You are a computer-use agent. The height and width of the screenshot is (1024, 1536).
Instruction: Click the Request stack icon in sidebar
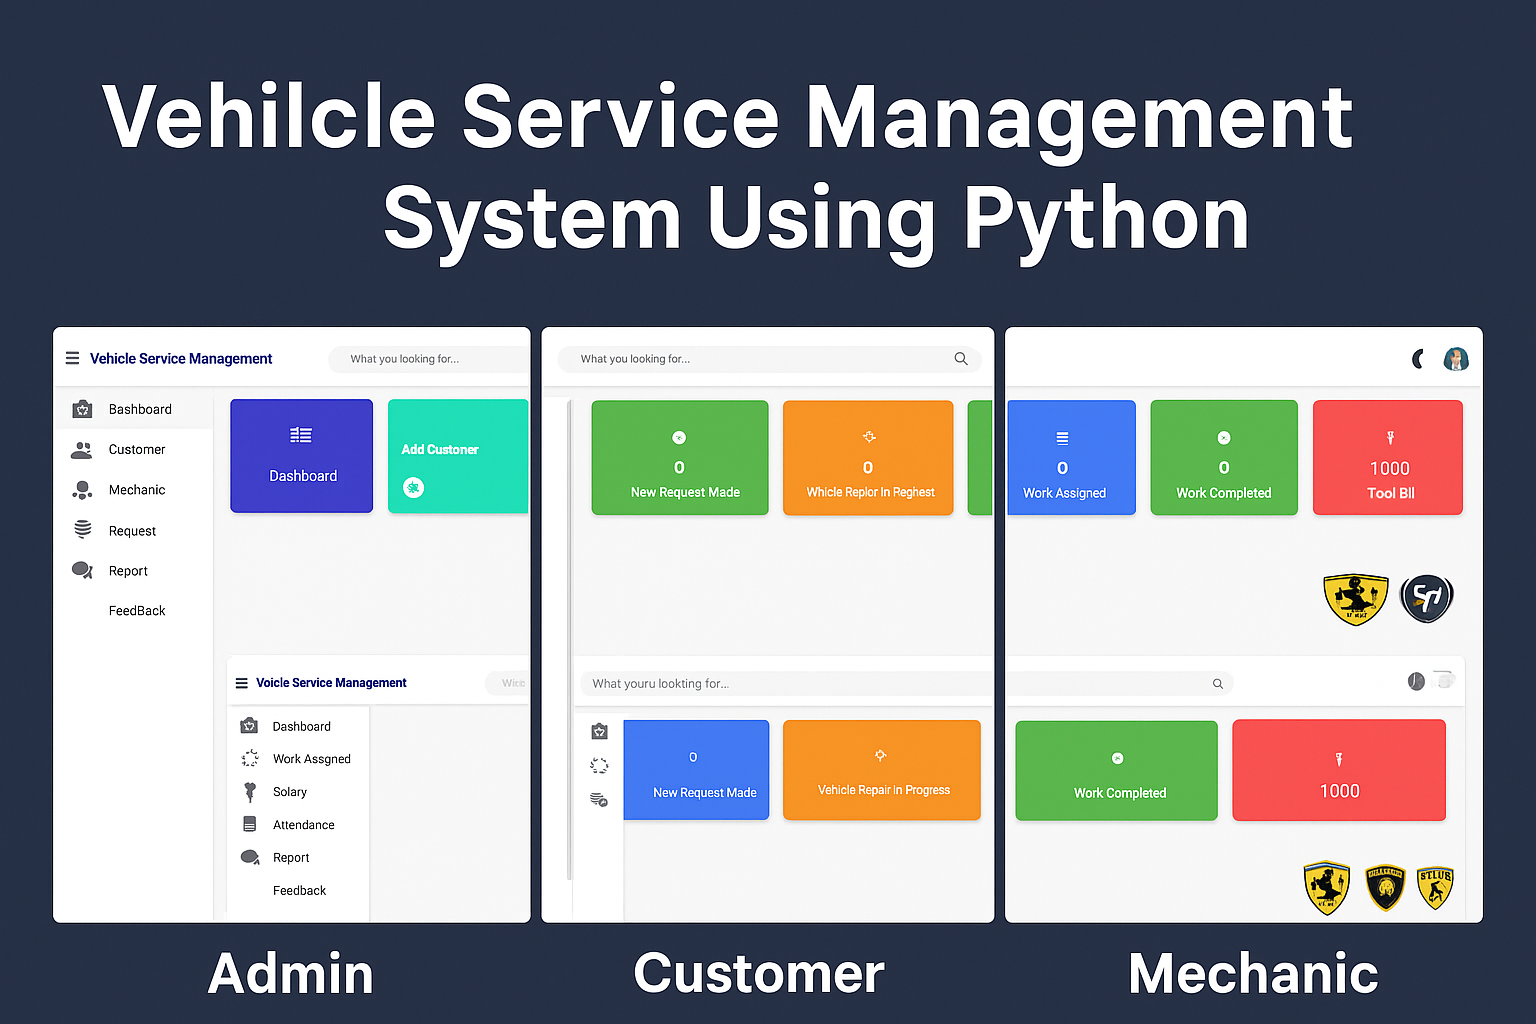[82, 530]
